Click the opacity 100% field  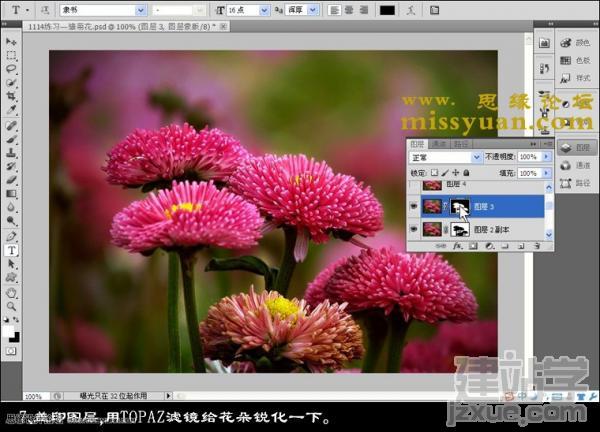click(530, 157)
